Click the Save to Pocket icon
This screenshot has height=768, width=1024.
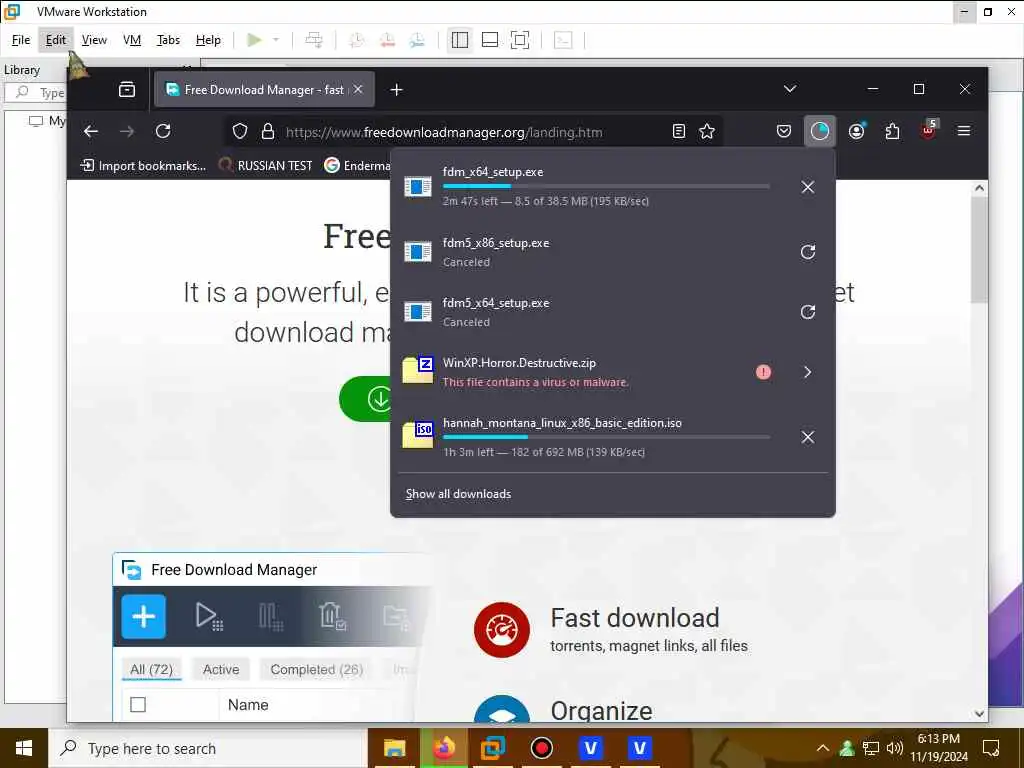(784, 131)
